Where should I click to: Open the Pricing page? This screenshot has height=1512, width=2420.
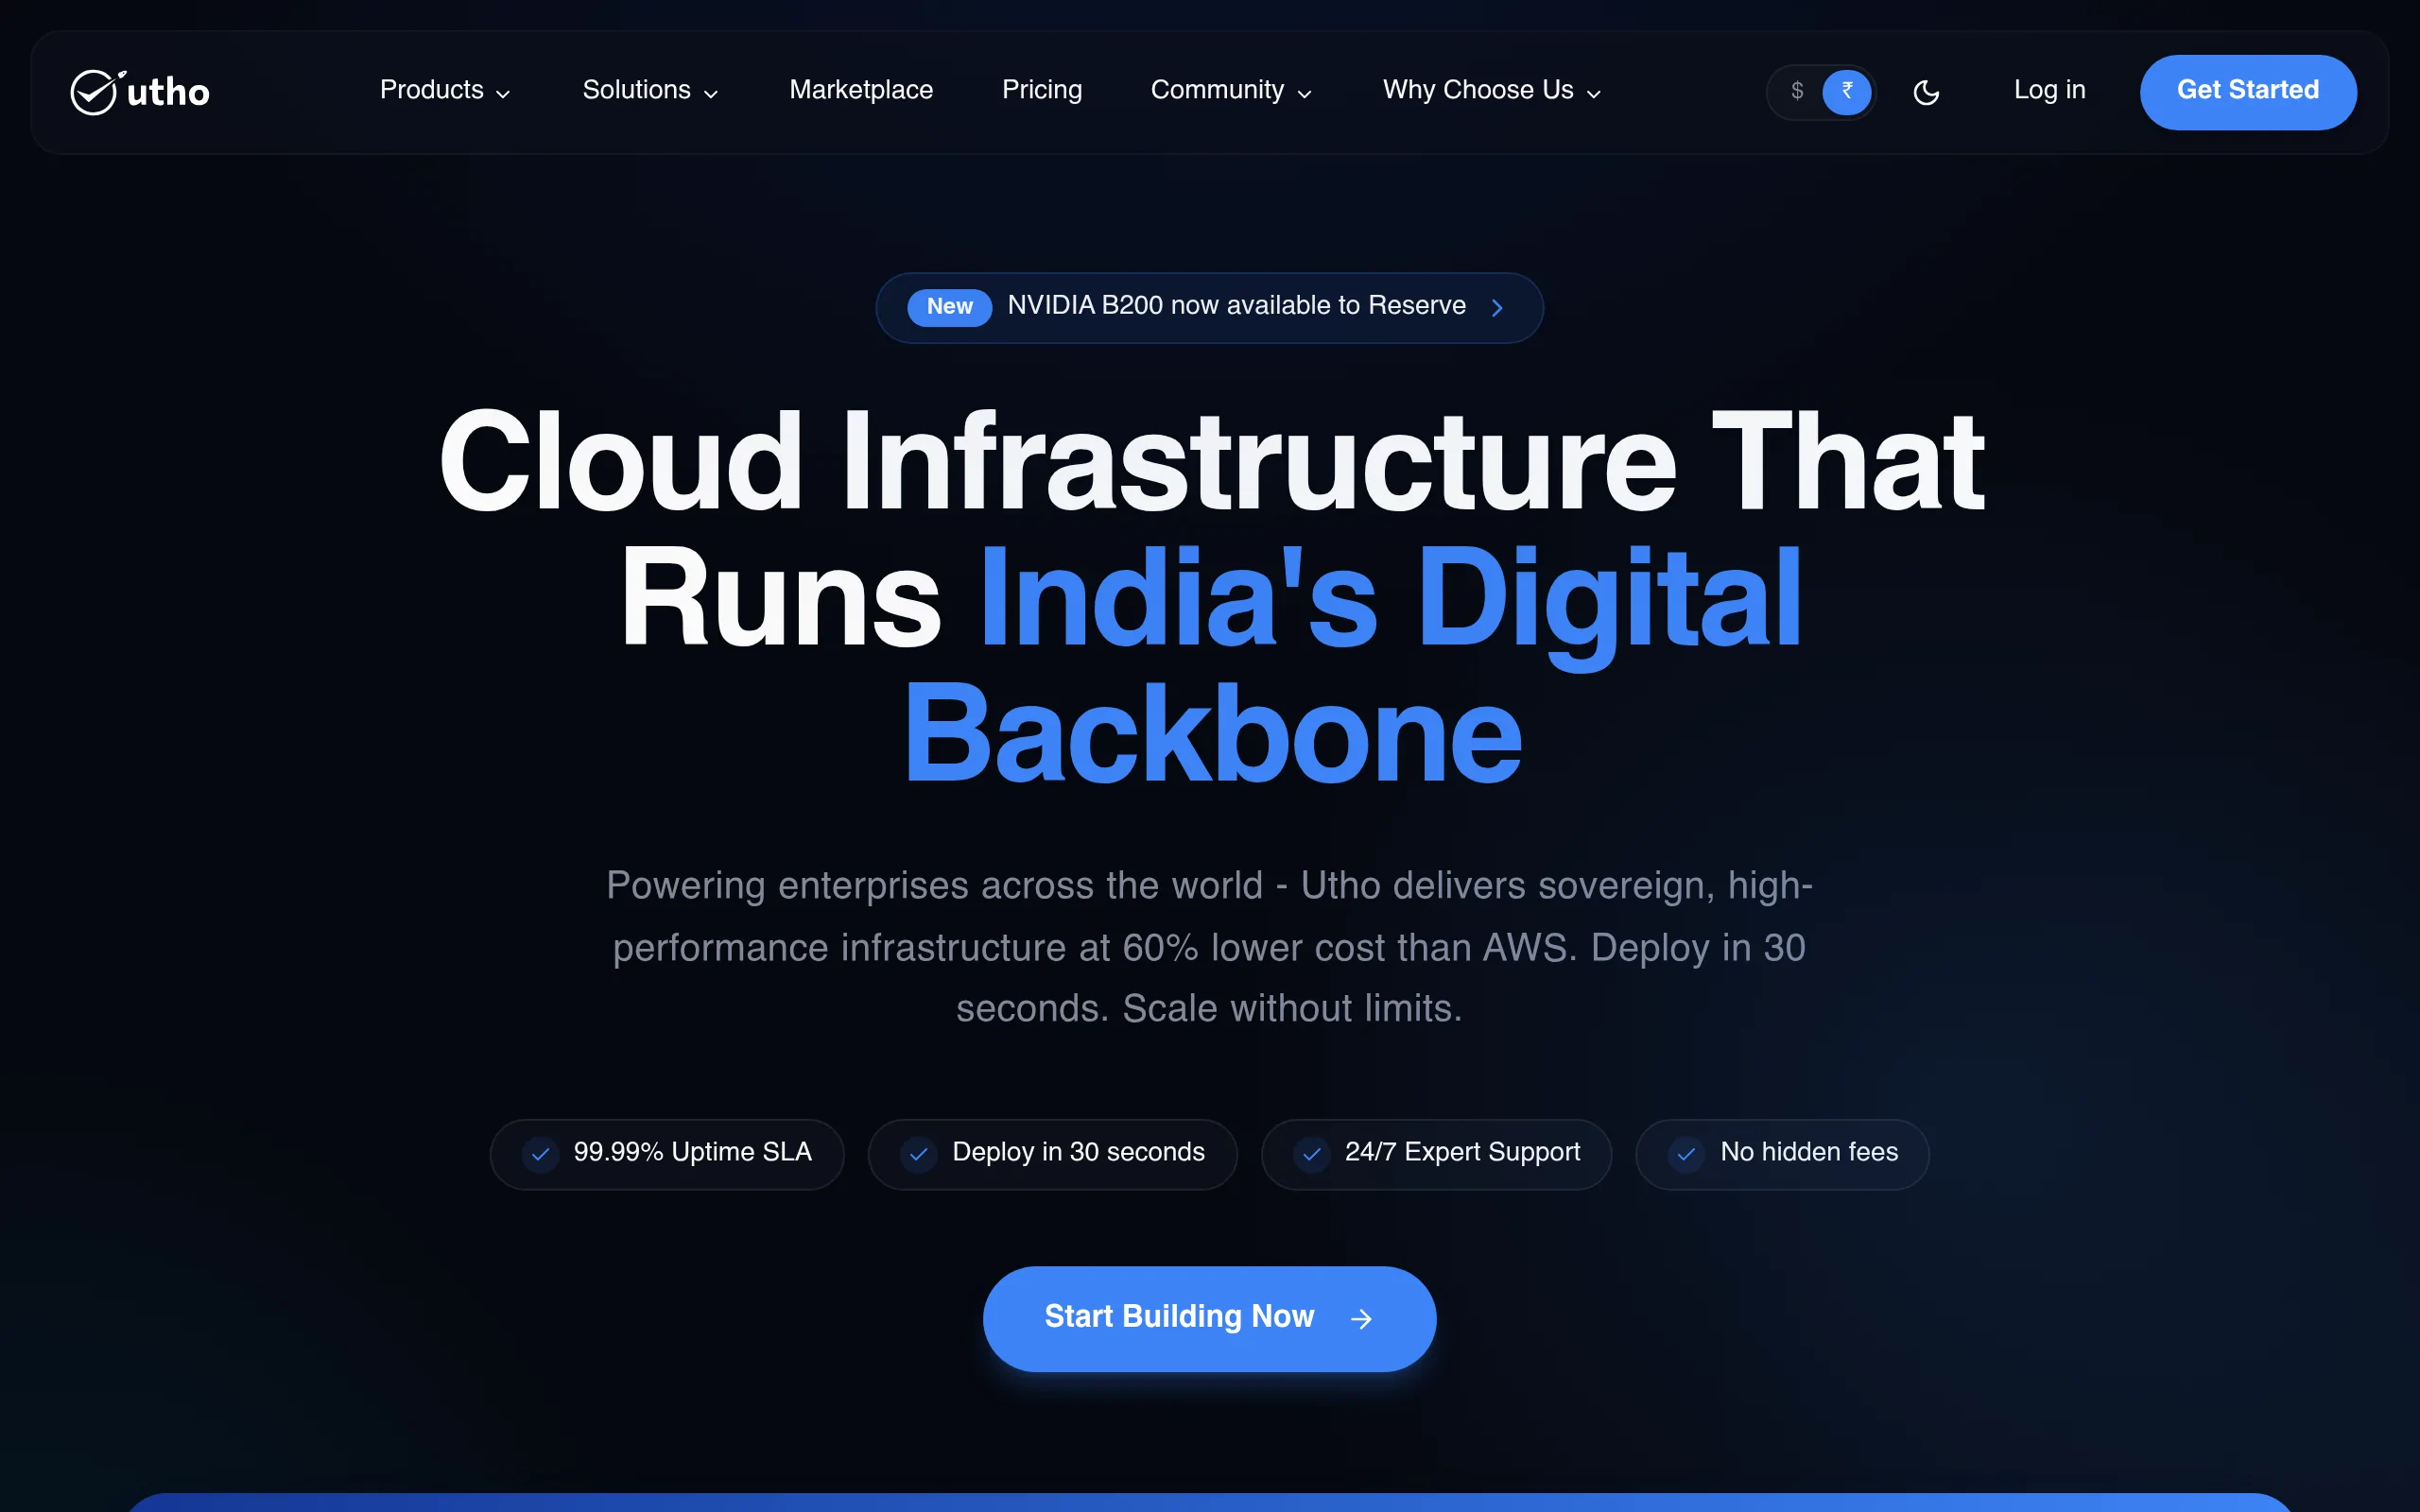pyautogui.click(x=1042, y=90)
